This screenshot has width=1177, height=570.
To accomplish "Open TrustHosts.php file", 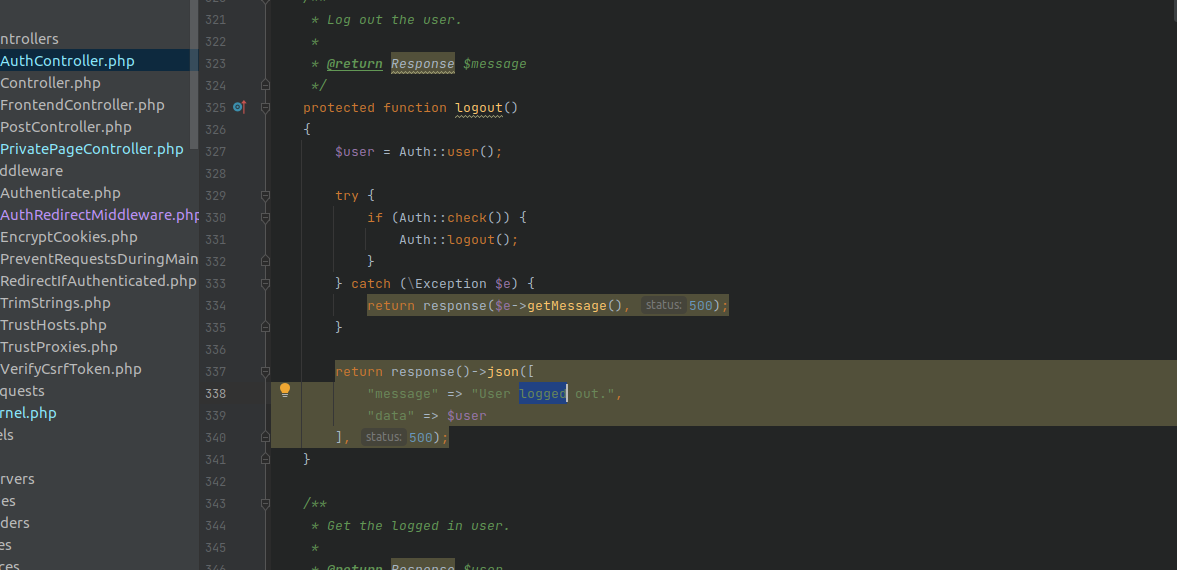I will (x=53, y=325).
